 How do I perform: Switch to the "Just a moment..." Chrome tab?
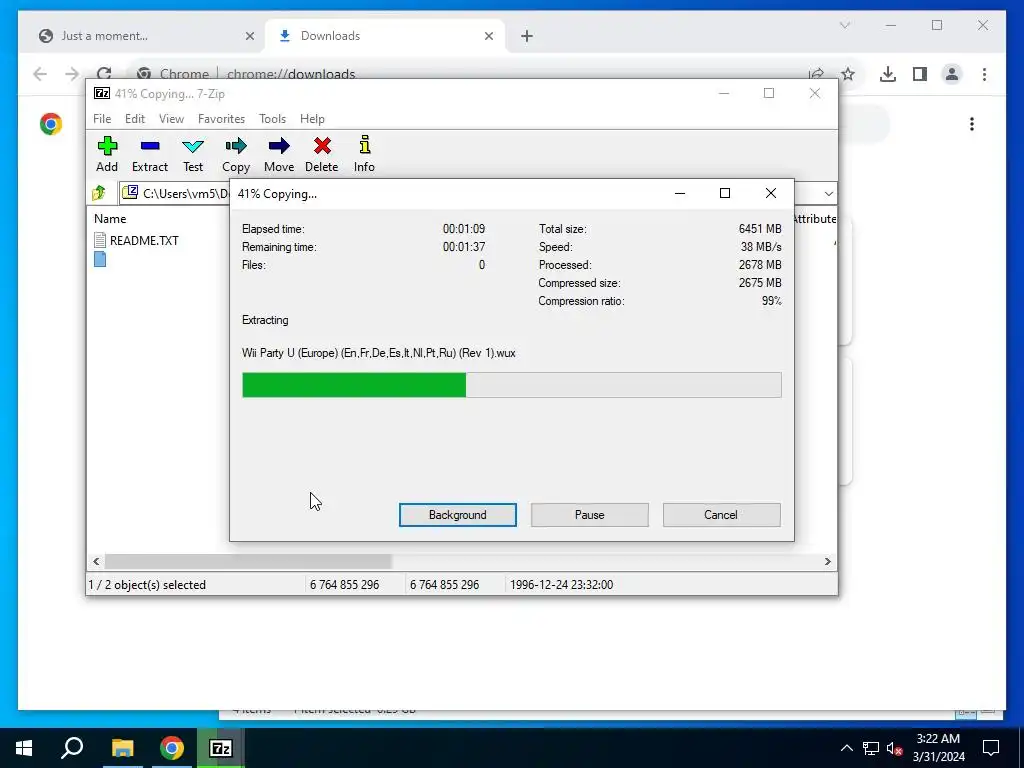(x=146, y=36)
